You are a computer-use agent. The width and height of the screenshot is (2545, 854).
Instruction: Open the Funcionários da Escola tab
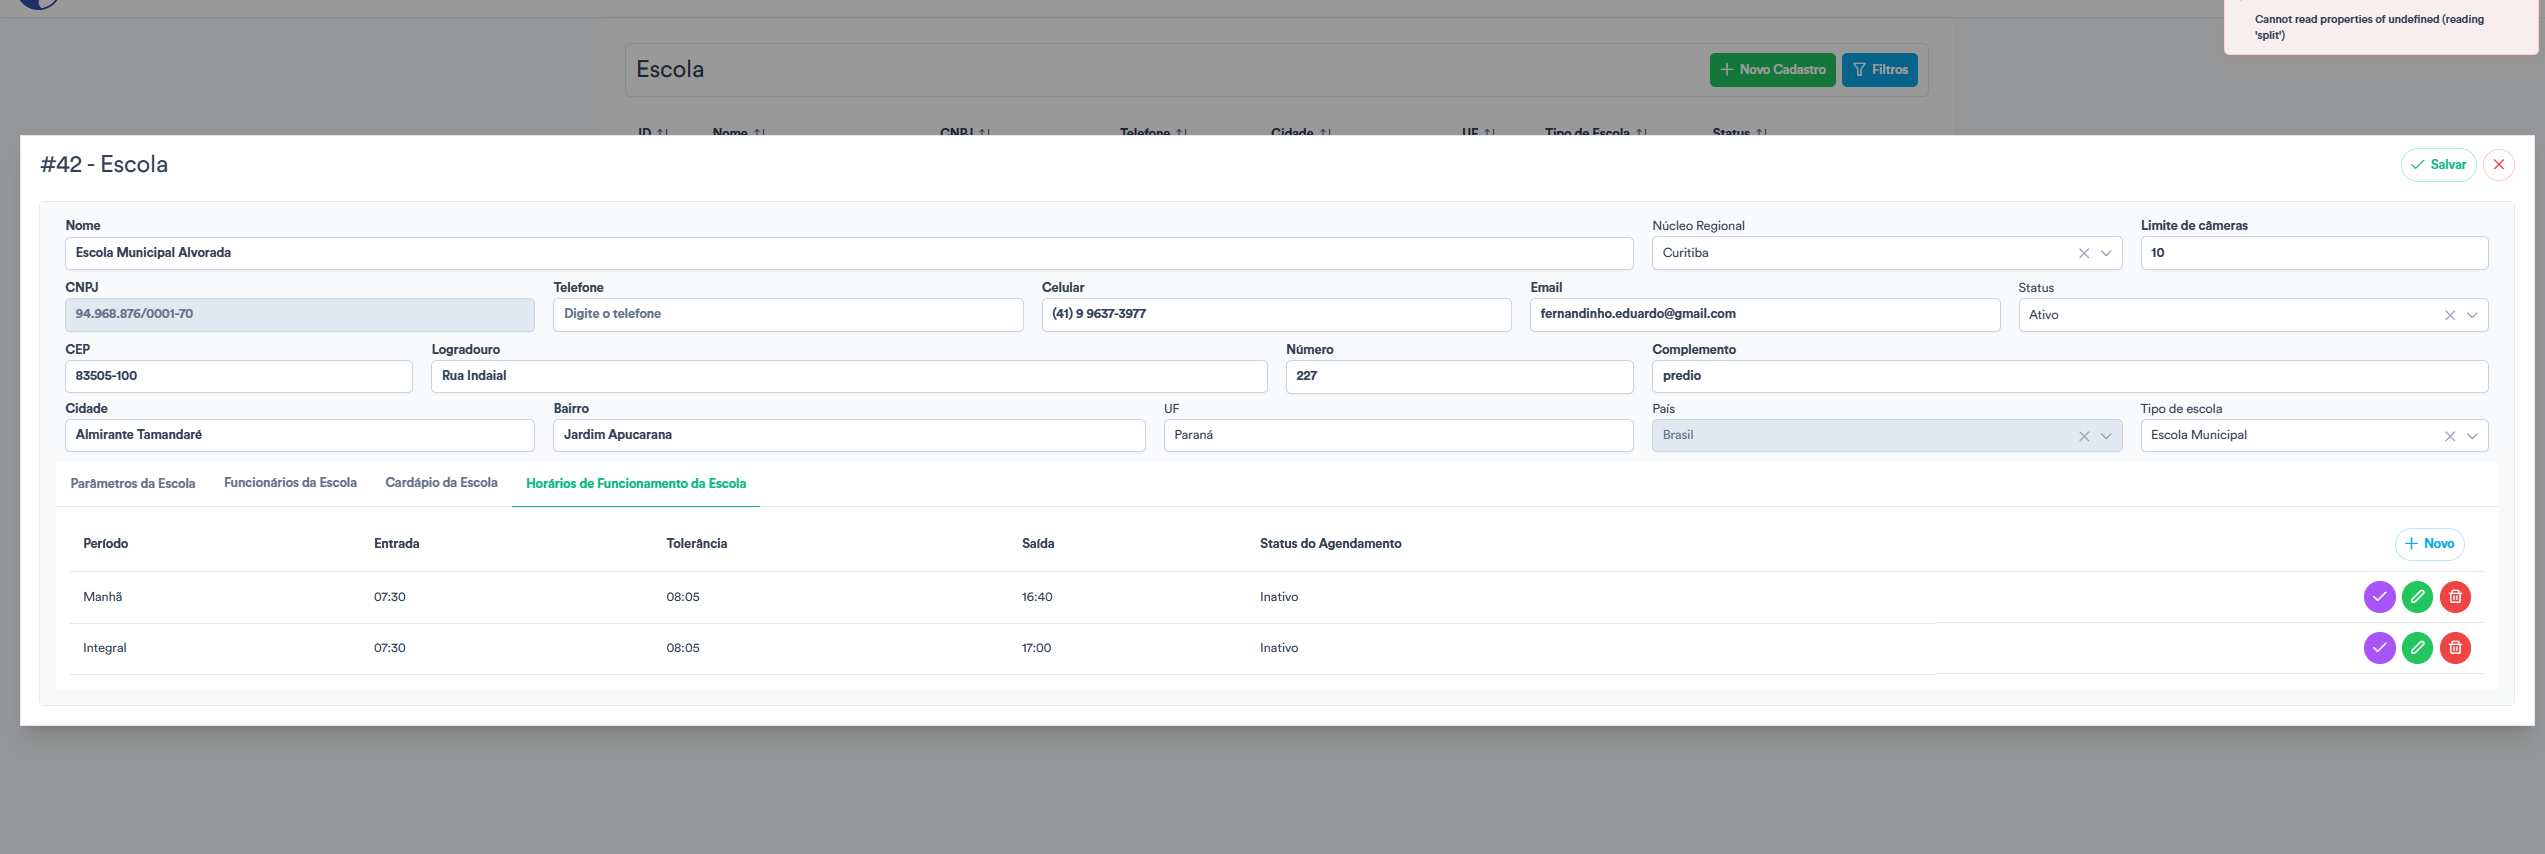pyautogui.click(x=290, y=483)
